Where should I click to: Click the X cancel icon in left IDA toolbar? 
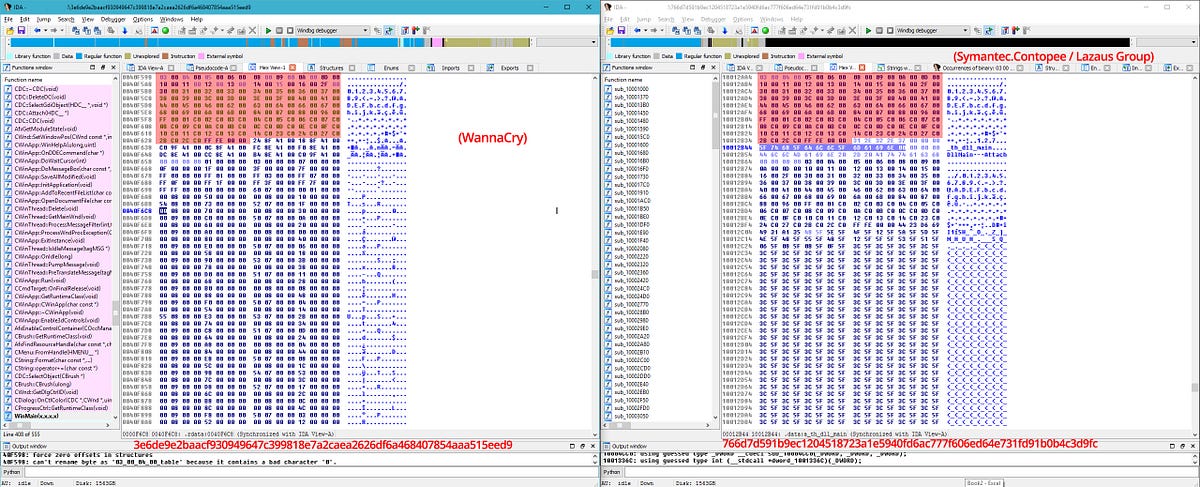pyautogui.click(x=252, y=30)
